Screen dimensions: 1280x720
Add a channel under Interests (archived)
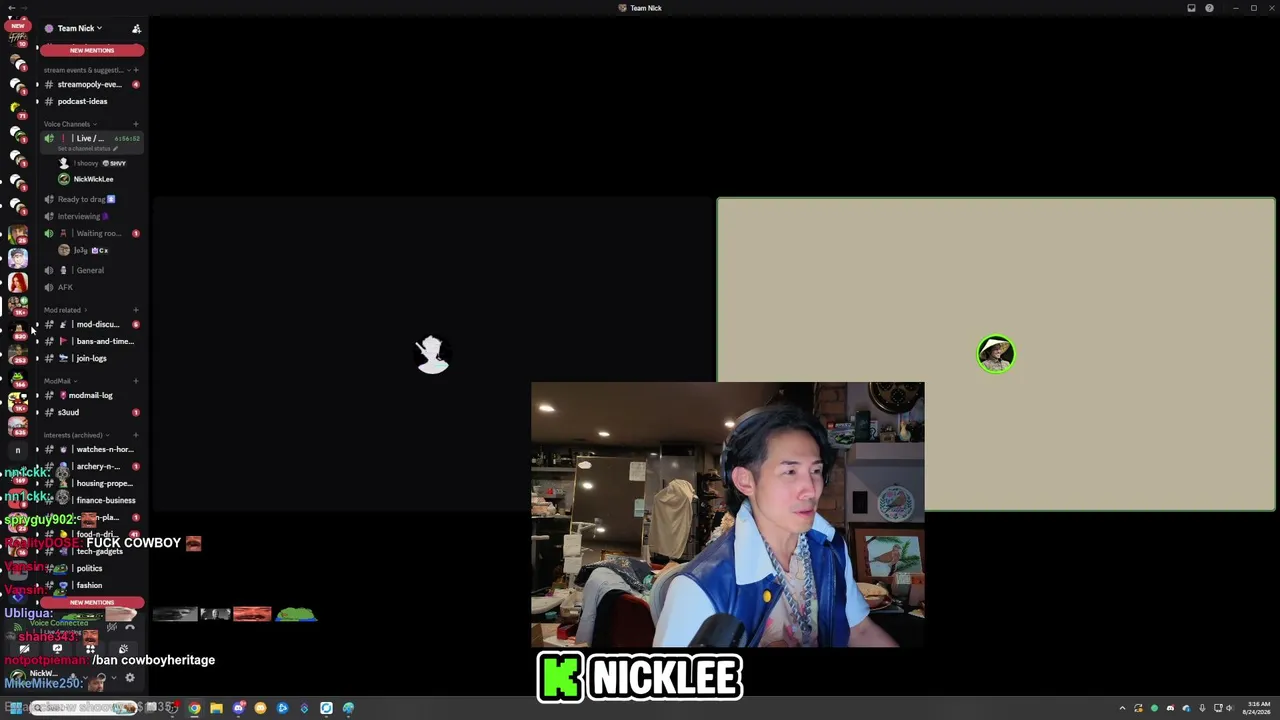(136, 435)
